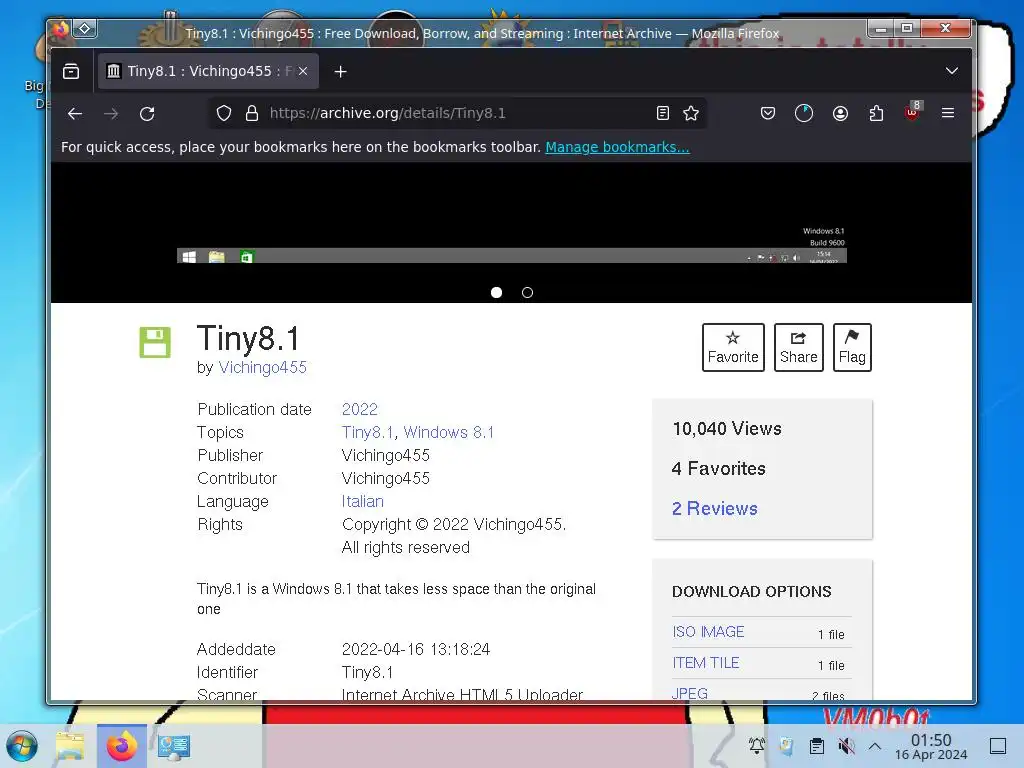Open the 2 Reviews link
This screenshot has width=1024, height=768.
pos(714,509)
